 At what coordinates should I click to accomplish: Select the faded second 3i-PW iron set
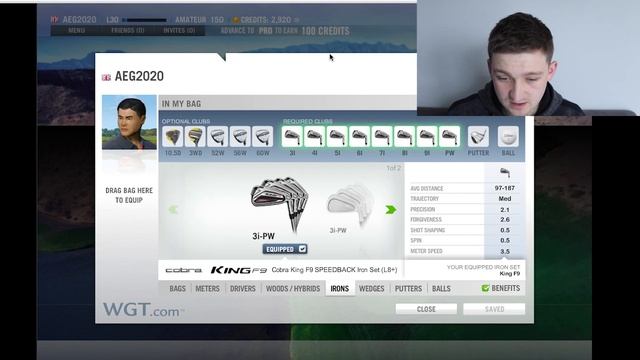[349, 204]
